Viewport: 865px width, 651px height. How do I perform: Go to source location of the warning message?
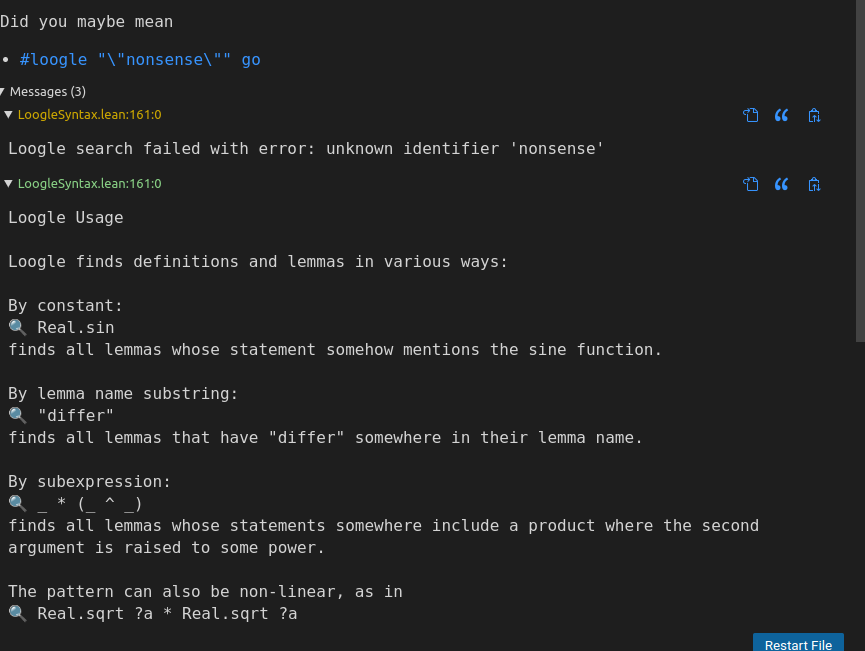tap(750, 115)
